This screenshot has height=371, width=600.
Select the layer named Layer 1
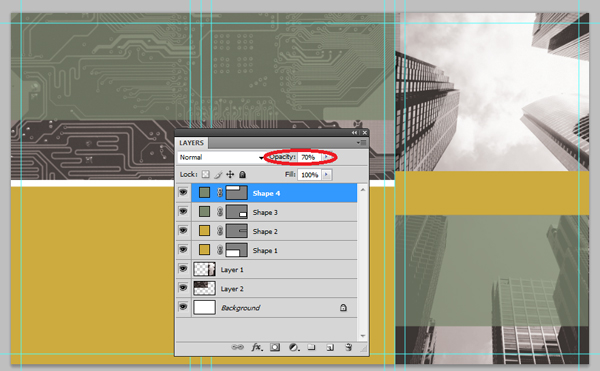click(x=232, y=270)
